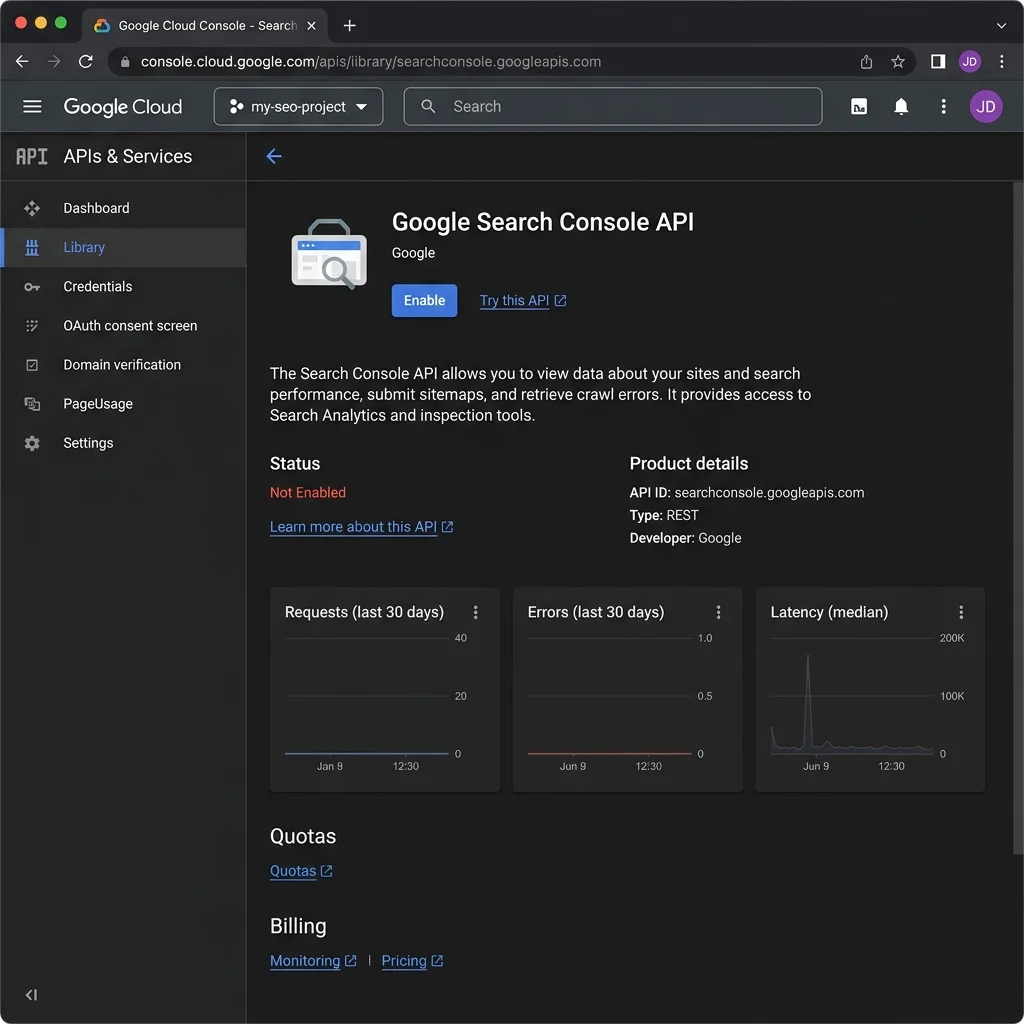The image size is (1024, 1024).
Task: Click the page's vertical scrollbar
Action: (1018, 518)
